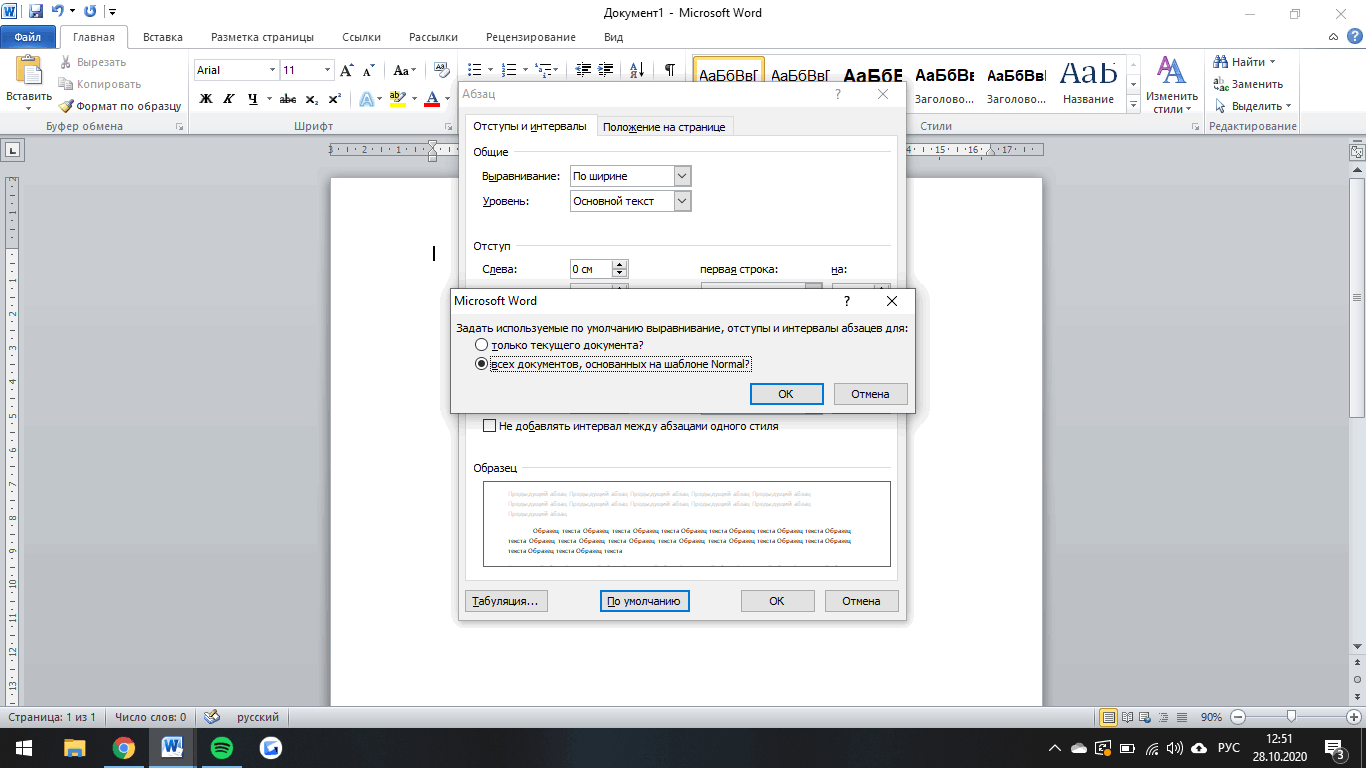Click the Табуляция button
The width and height of the screenshot is (1366, 768).
(x=506, y=601)
